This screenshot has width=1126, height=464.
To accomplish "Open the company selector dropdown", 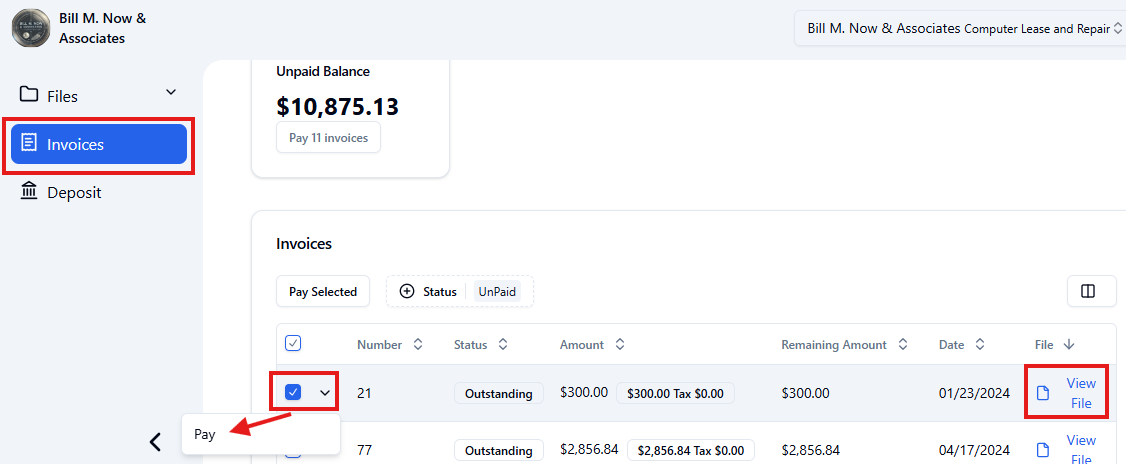I will [x=959, y=29].
